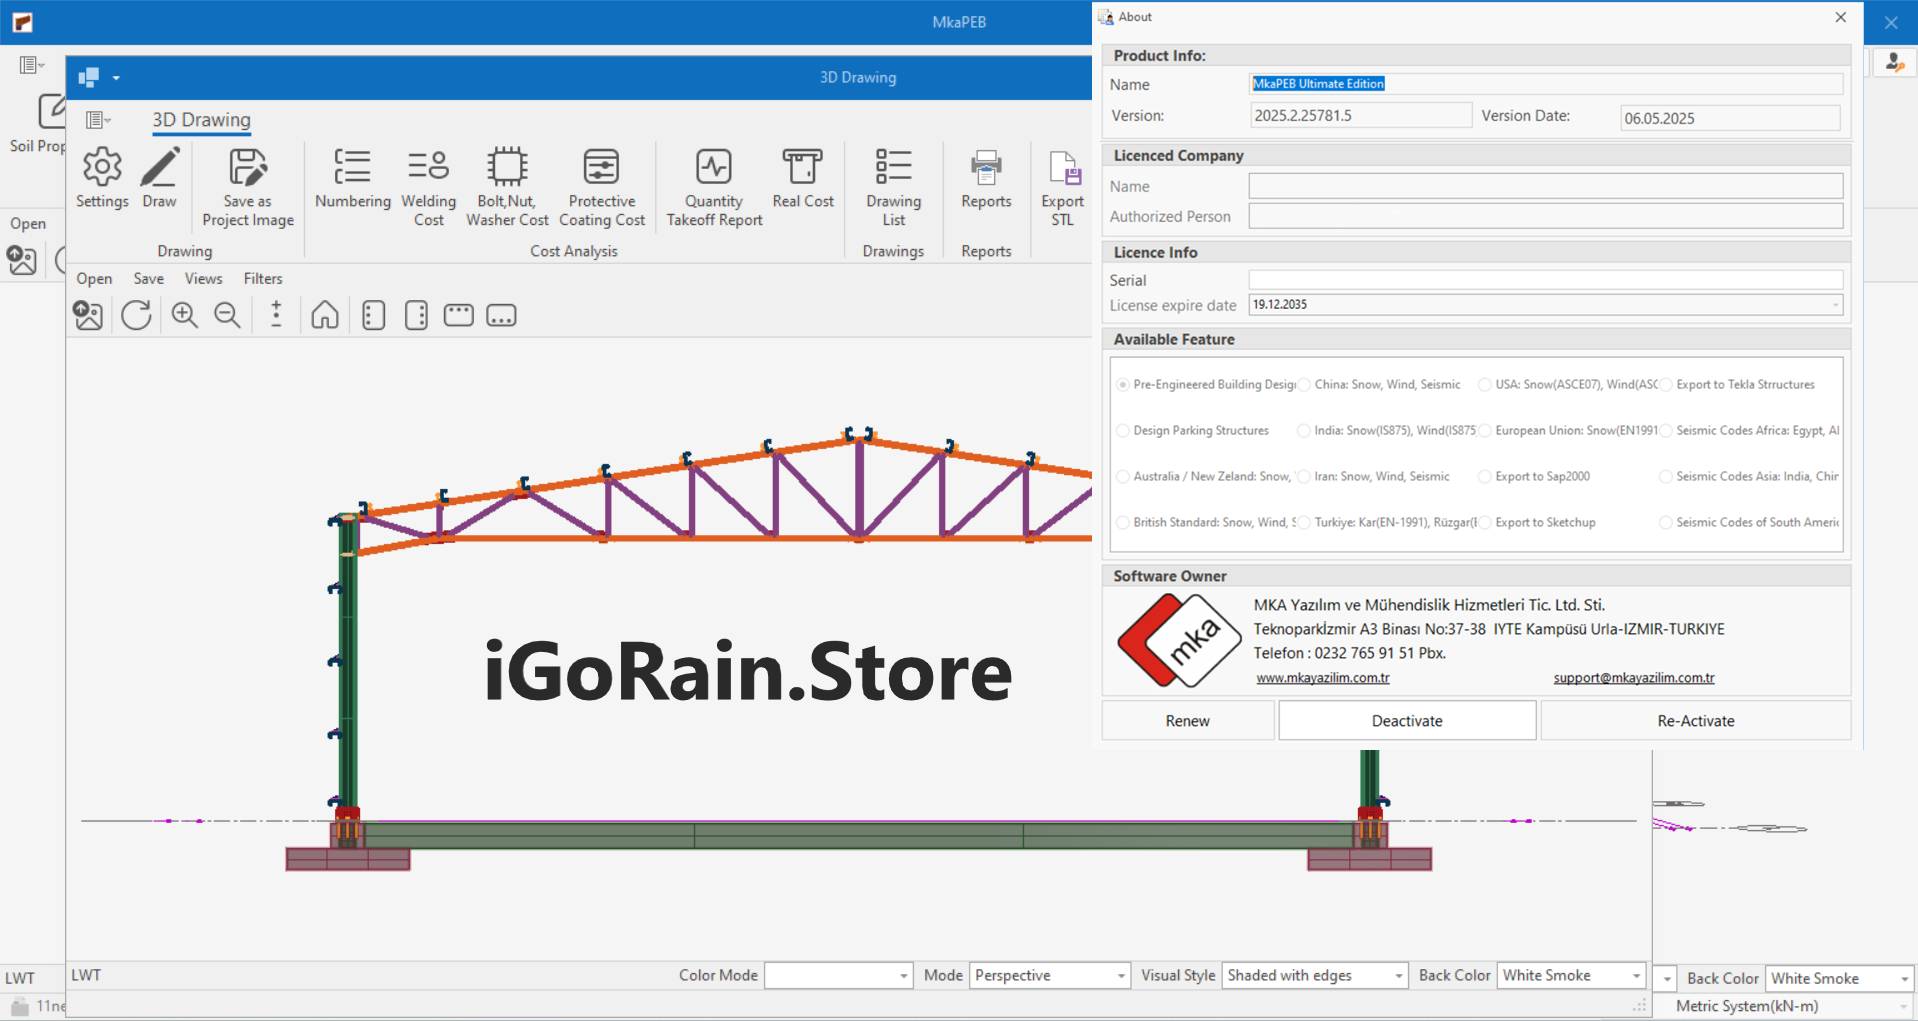This screenshot has width=1918, height=1021.
Task: Open the Back Color White Smoke picker
Action: pos(1636,976)
